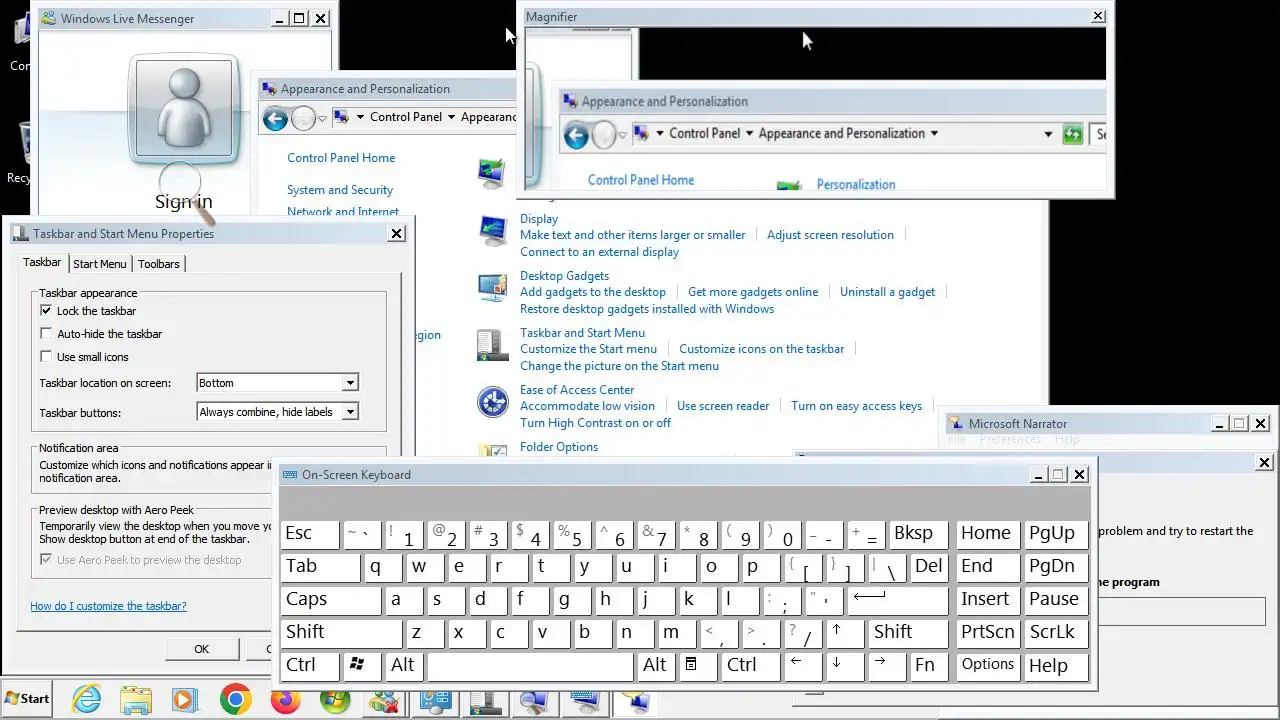1280x720 pixels.
Task: Tap the Enter key on On-Screen Keyboard
Action: [x=897, y=600]
